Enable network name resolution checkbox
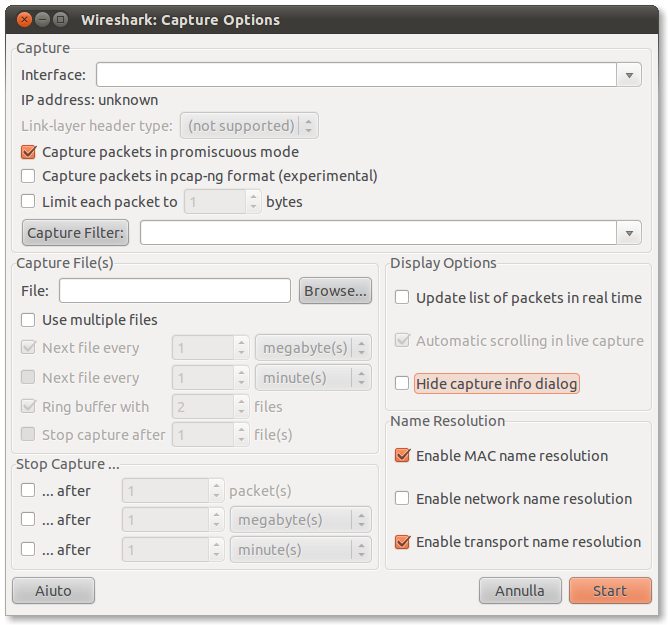The height and width of the screenshot is (625, 668). 402,499
